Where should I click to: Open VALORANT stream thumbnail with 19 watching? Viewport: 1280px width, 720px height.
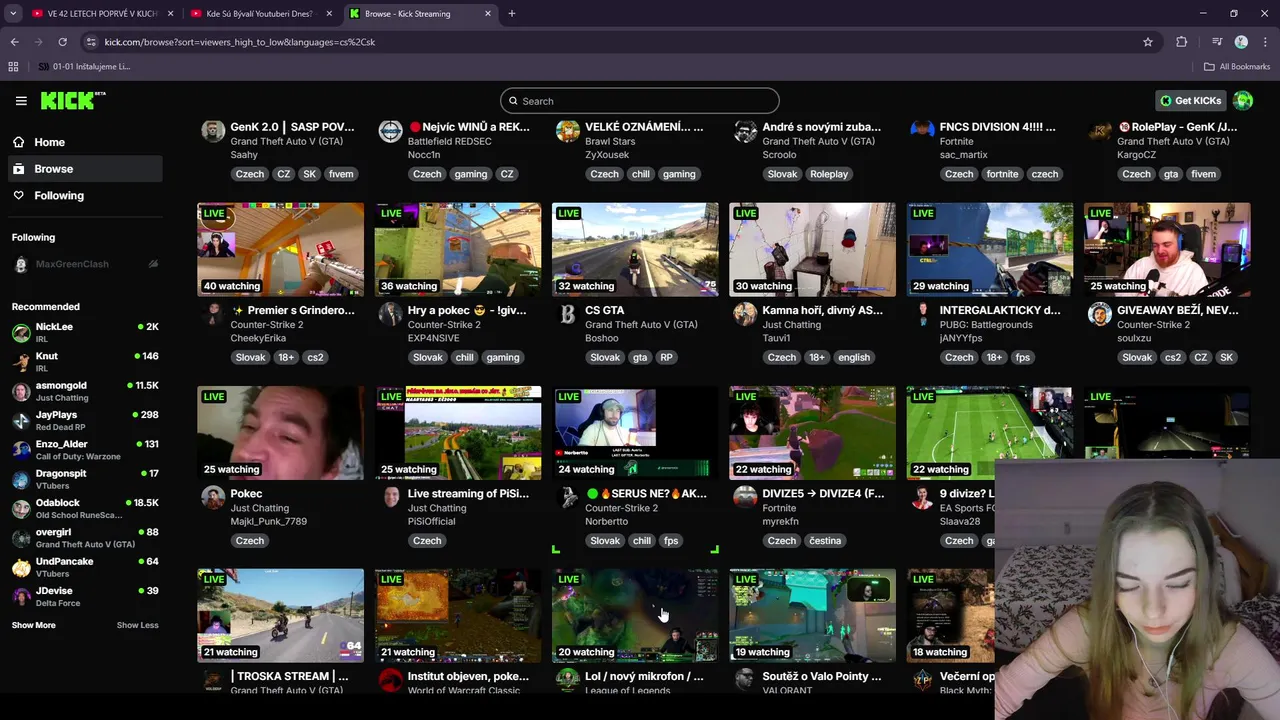[x=812, y=616]
